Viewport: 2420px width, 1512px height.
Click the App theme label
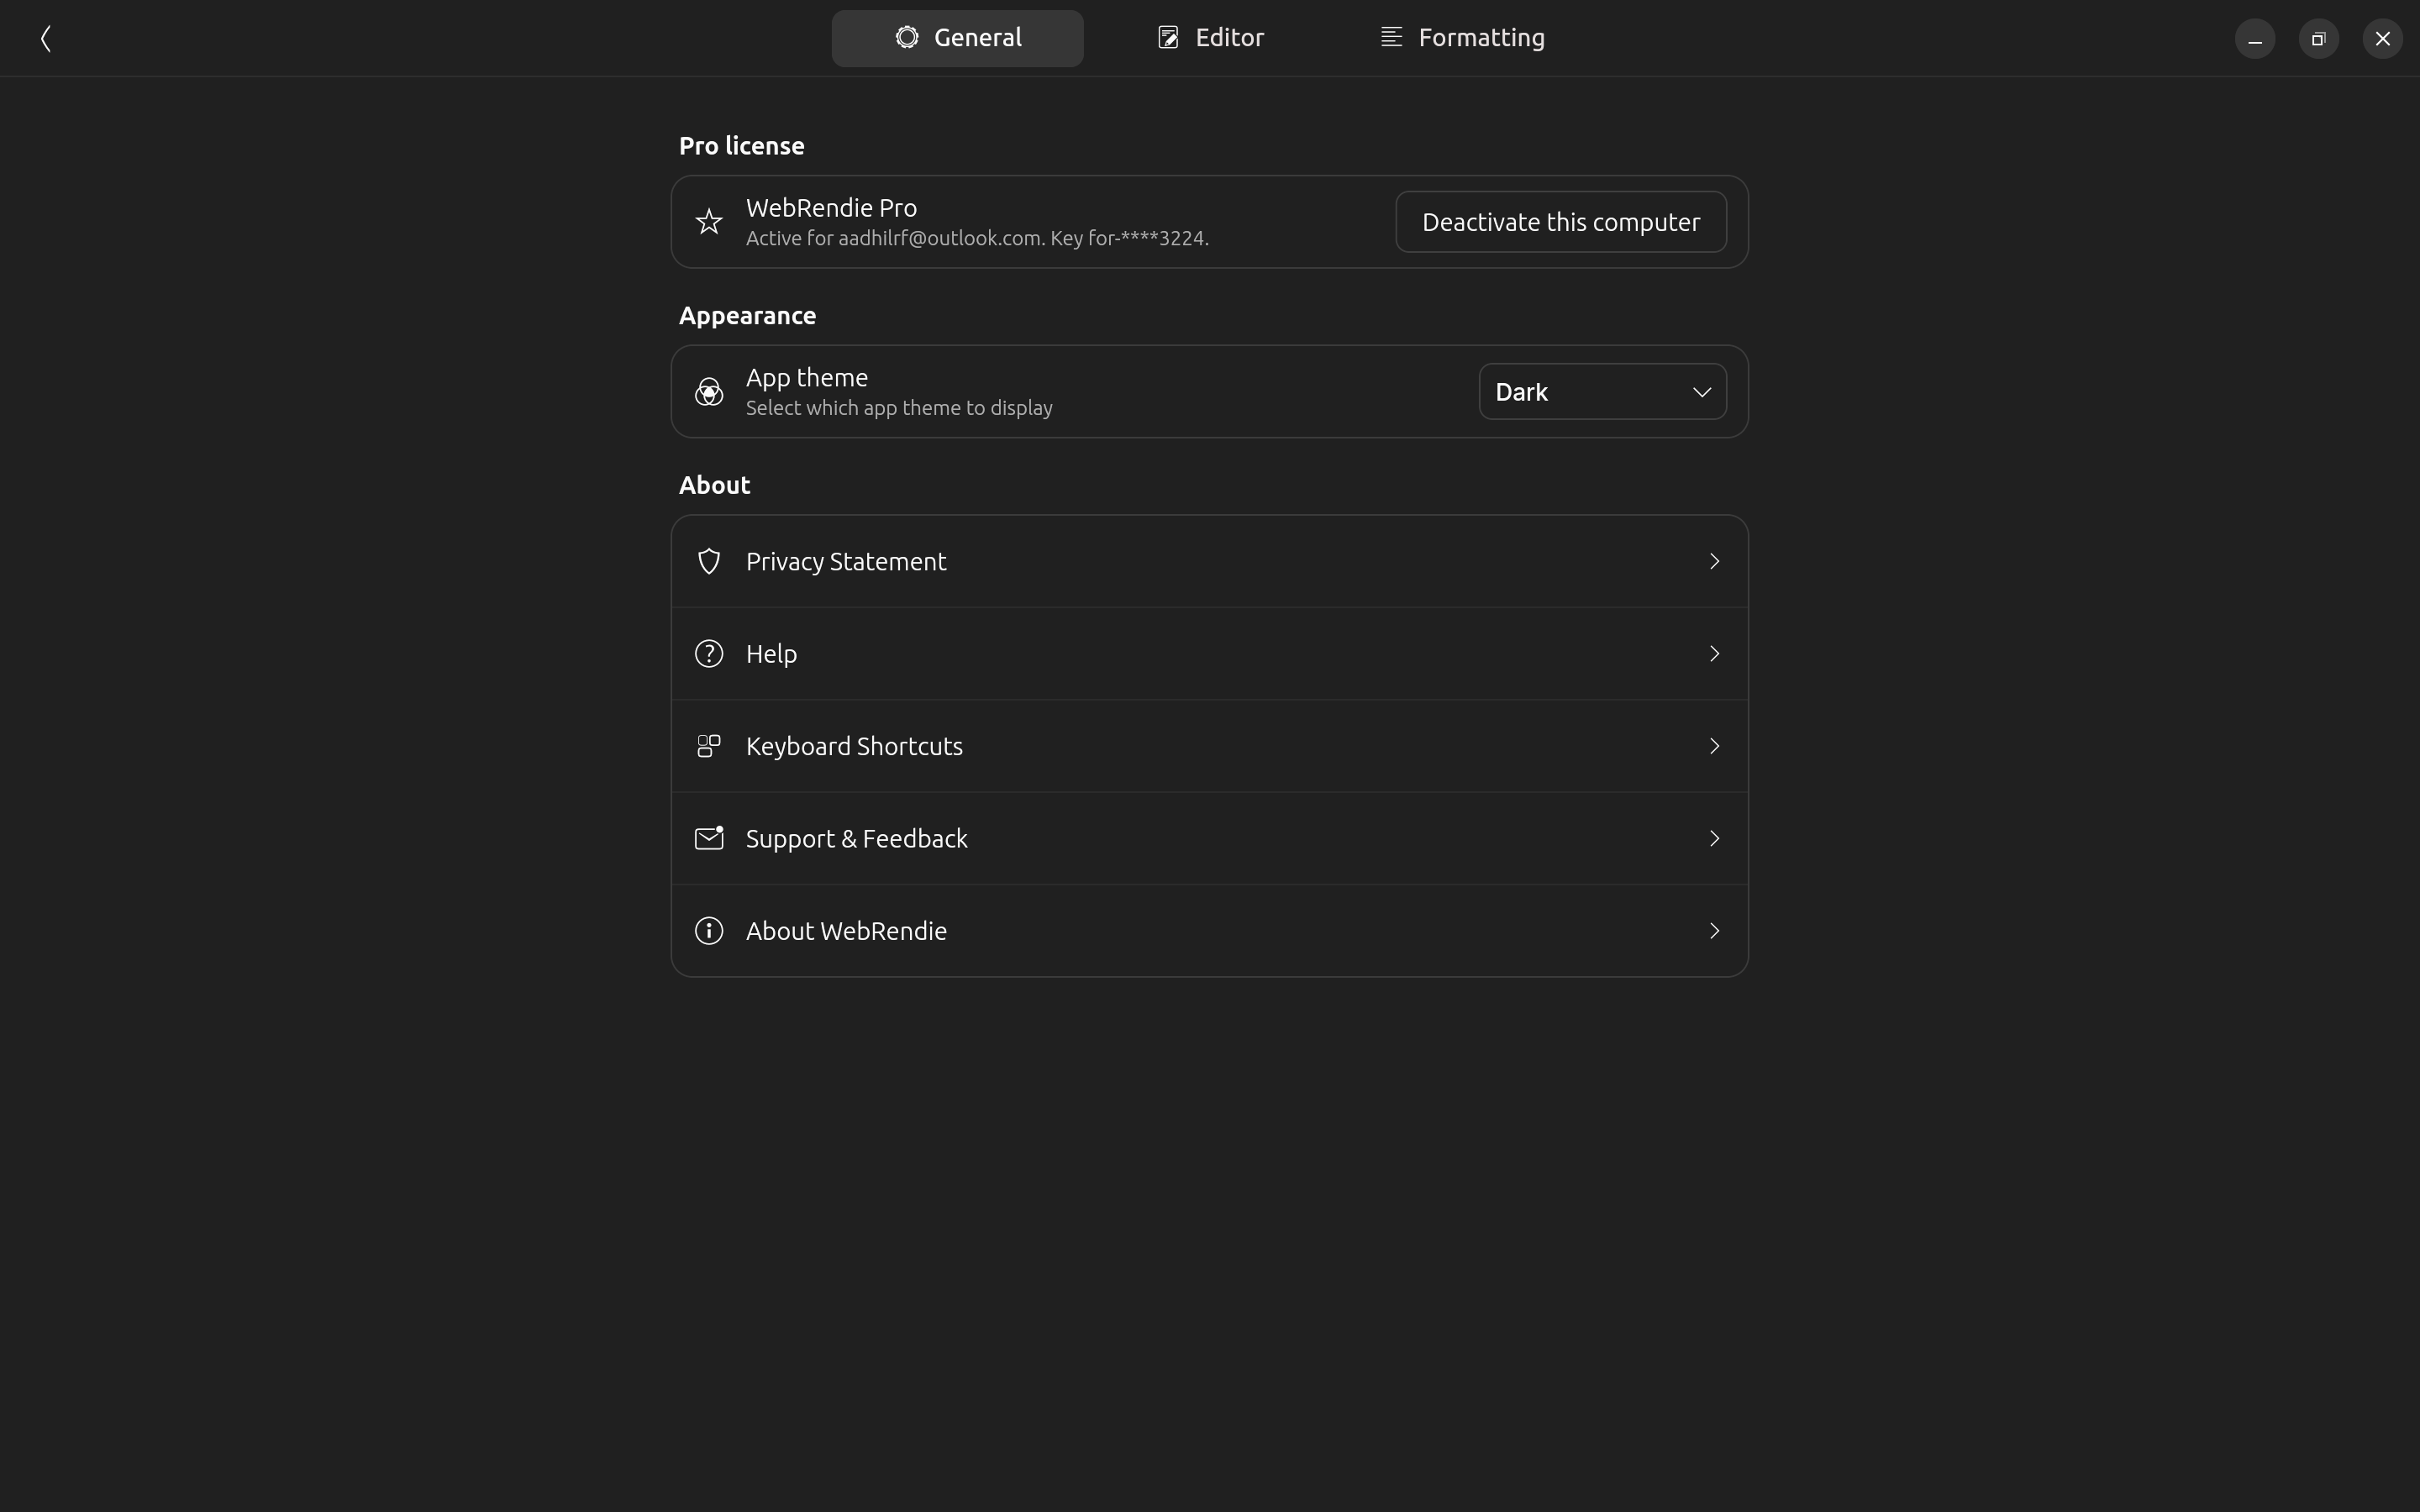[807, 378]
